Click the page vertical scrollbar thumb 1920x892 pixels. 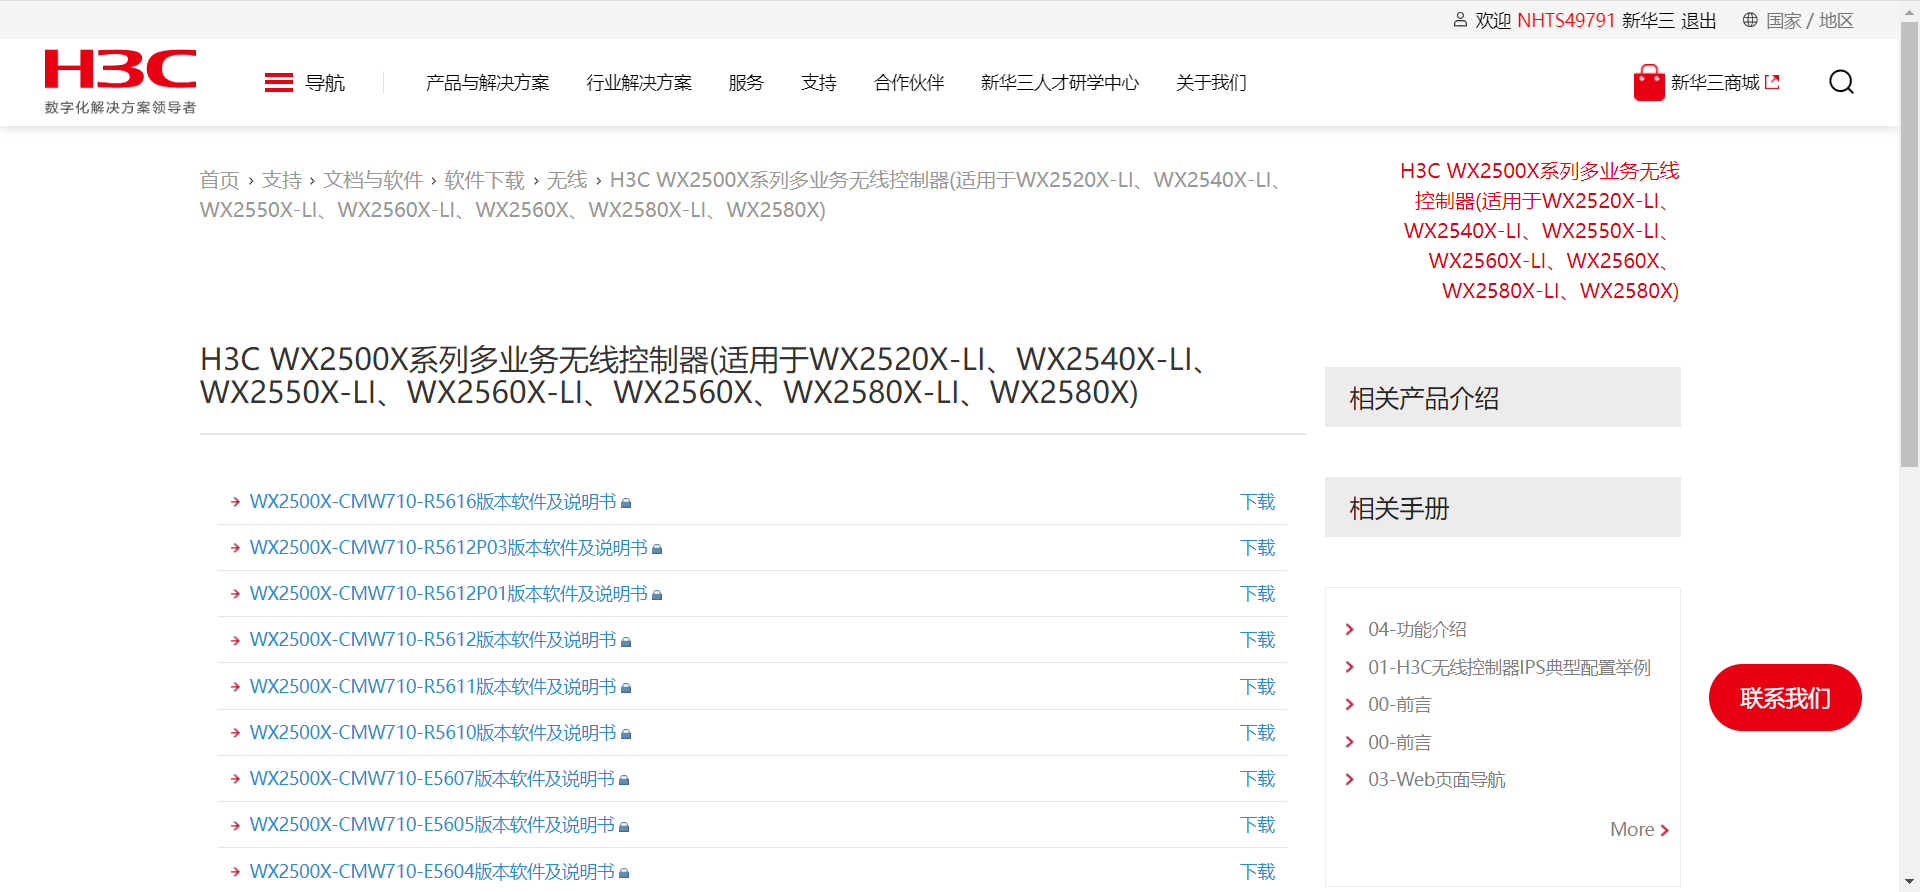click(x=1909, y=245)
